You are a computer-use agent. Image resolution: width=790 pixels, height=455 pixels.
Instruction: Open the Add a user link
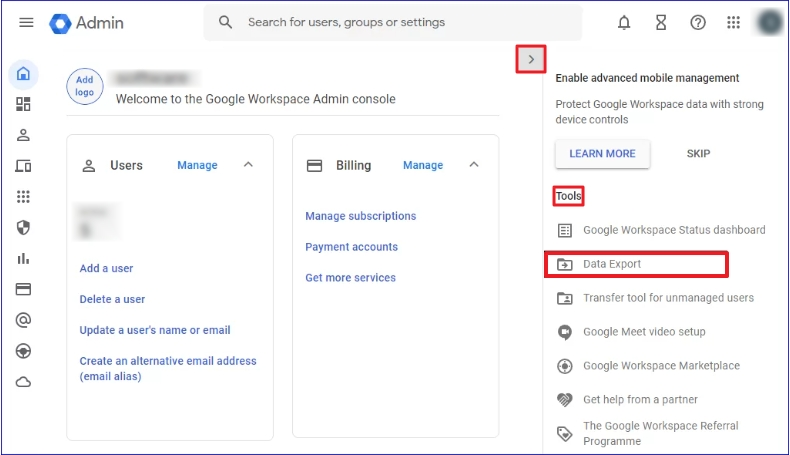point(106,269)
